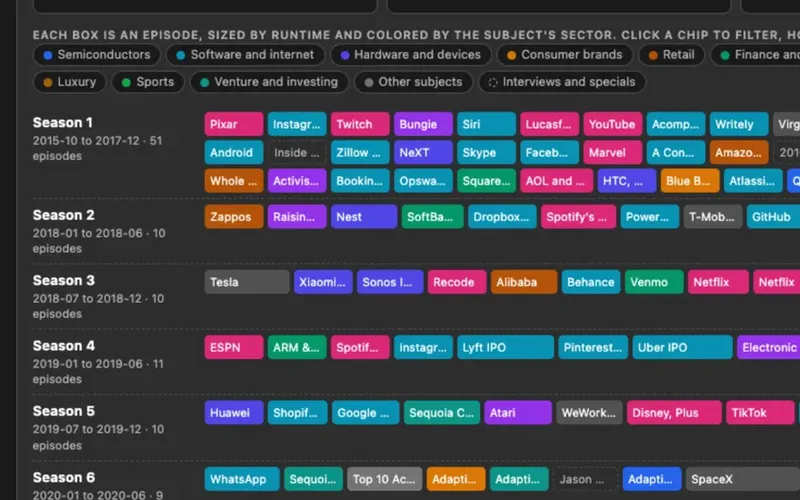
Task: Open the Alibaba episode
Action: coord(524,282)
